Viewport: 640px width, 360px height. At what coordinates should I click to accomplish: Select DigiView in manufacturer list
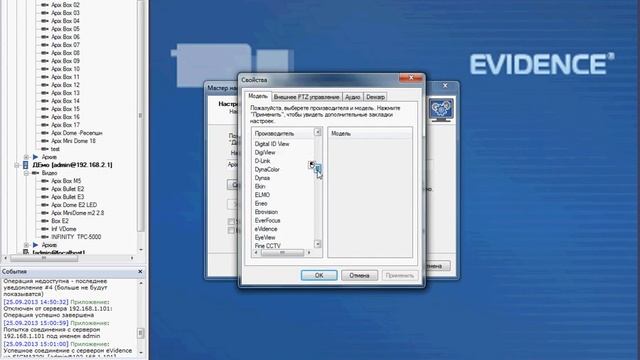[x=265, y=153]
